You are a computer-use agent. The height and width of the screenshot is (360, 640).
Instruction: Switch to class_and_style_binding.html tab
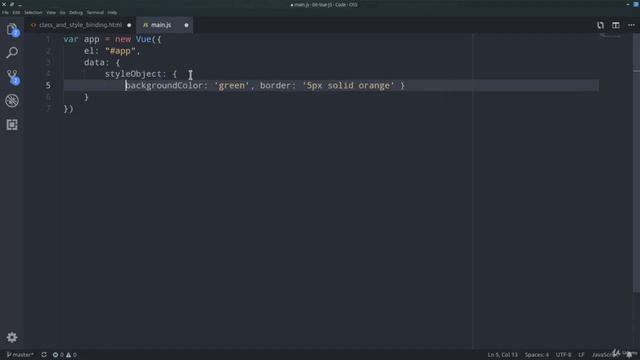coord(81,25)
